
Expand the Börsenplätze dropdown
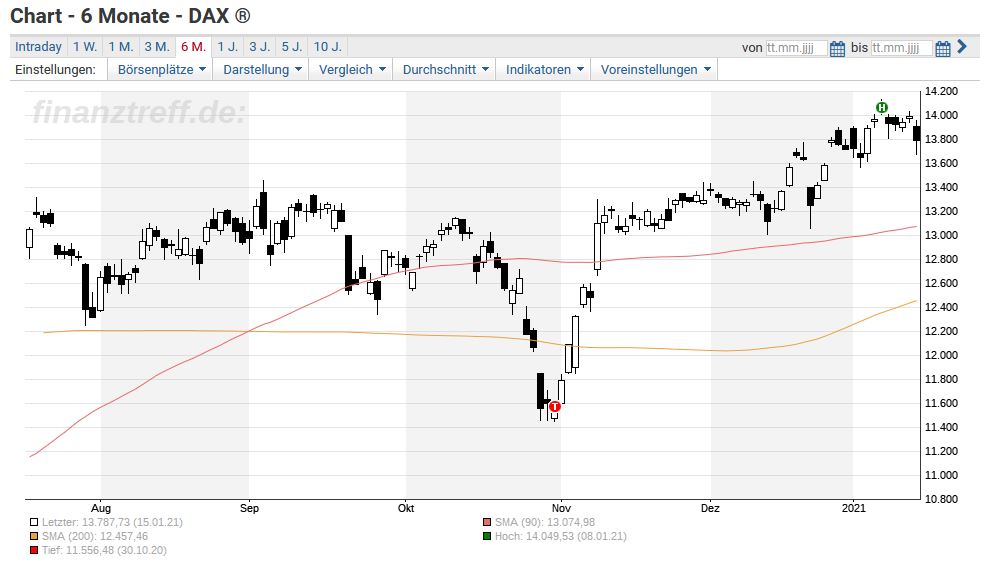coord(161,70)
